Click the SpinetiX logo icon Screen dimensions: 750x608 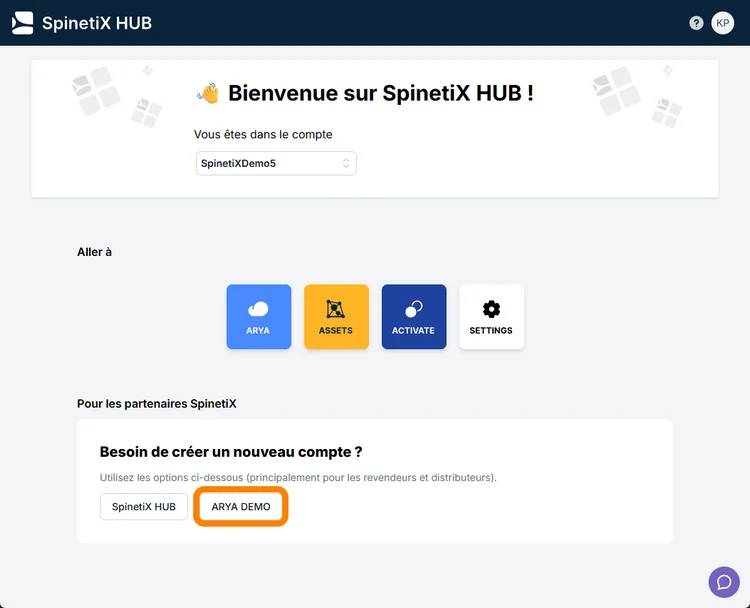(22, 23)
